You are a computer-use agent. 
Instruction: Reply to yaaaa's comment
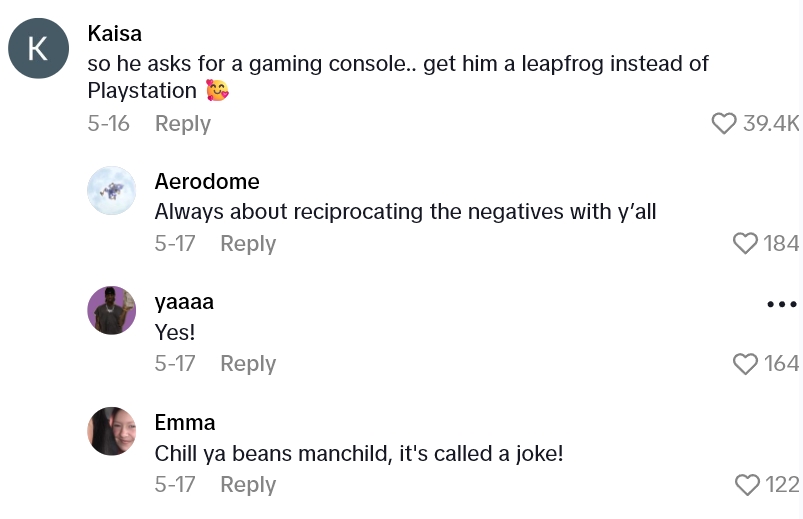coord(247,364)
